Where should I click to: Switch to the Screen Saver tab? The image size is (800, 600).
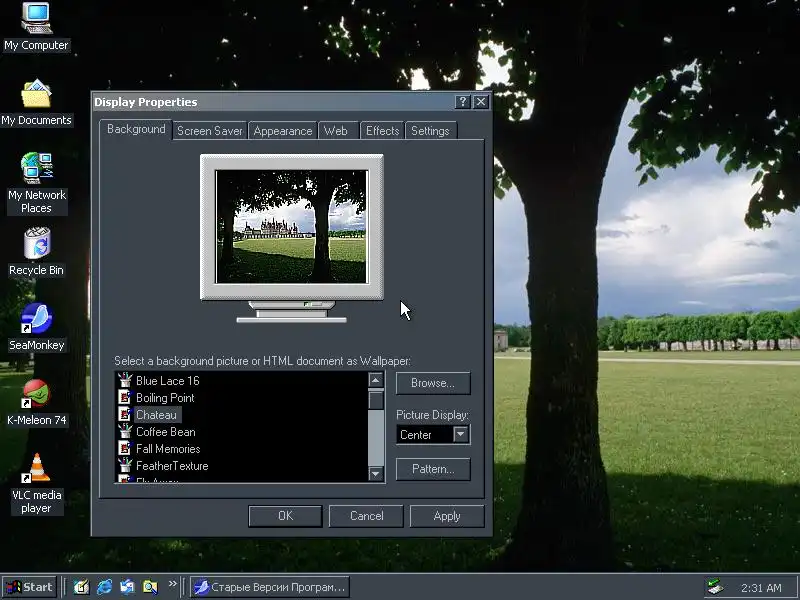(x=210, y=131)
